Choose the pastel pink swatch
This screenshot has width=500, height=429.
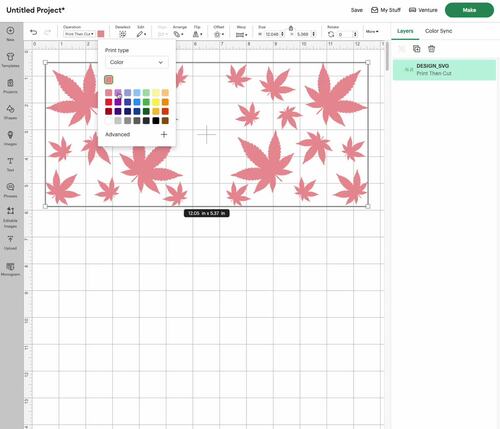(109, 93)
